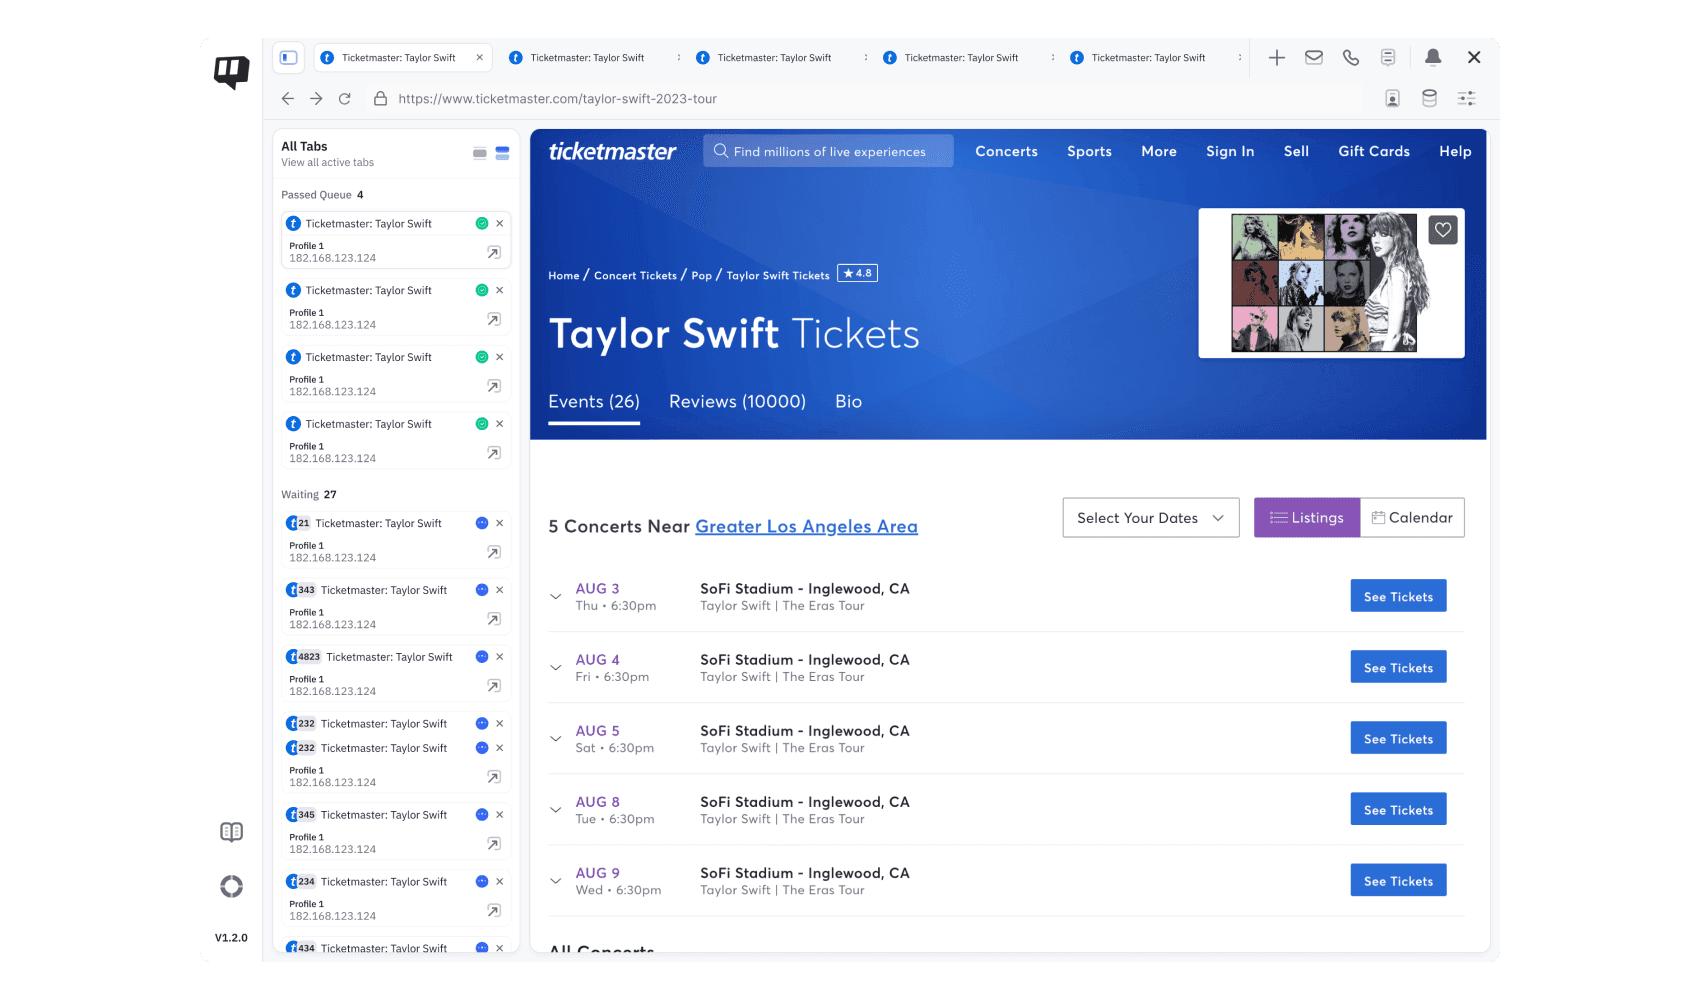Expand the AUG 8 concert details chevron

[556, 810]
